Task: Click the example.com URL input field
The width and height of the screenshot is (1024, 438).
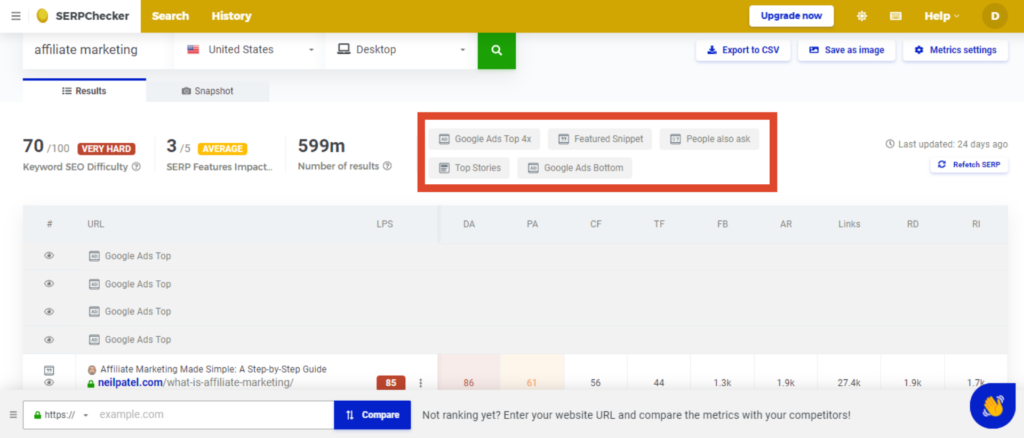Action: coord(214,415)
